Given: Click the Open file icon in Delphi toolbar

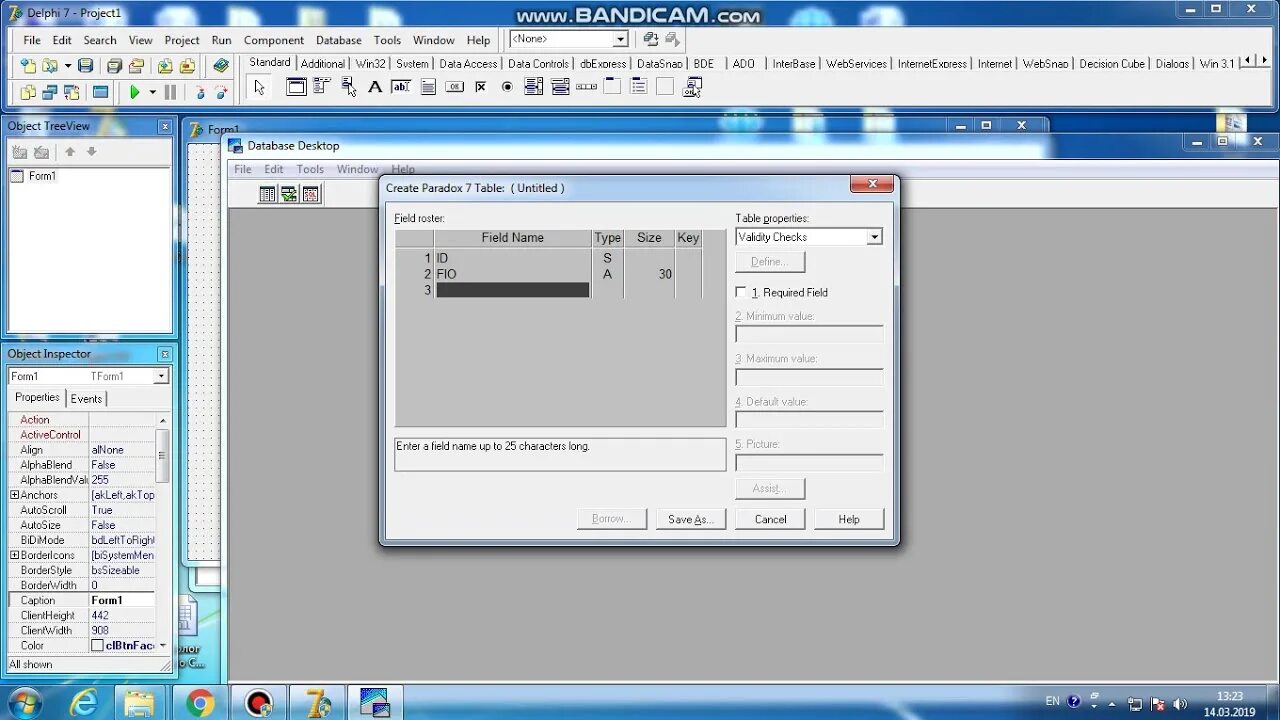Looking at the screenshot, I should [x=49, y=65].
